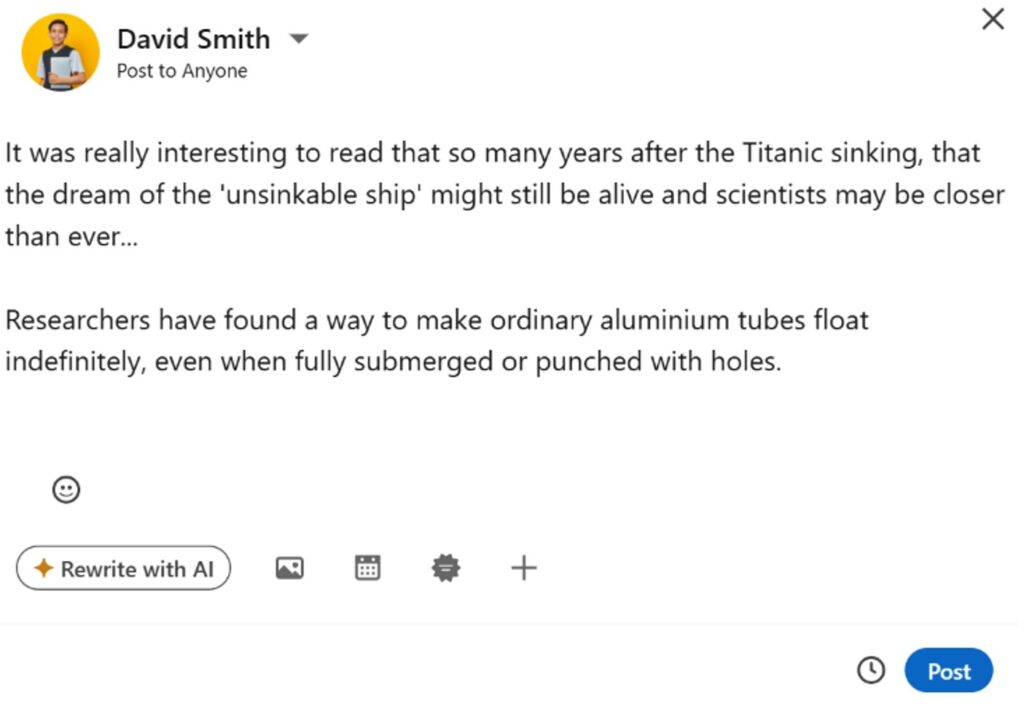Screen dimensions: 1024x714
Task: Add a photo using the image icon
Action: click(x=289, y=568)
